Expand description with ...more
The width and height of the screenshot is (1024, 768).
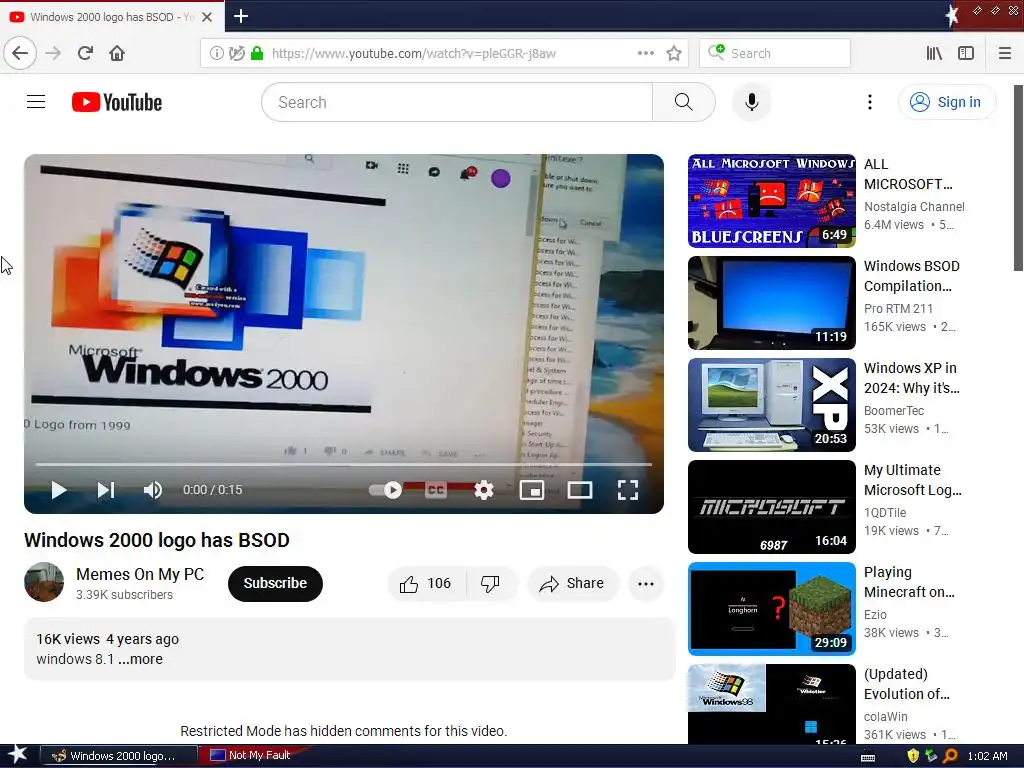140,659
